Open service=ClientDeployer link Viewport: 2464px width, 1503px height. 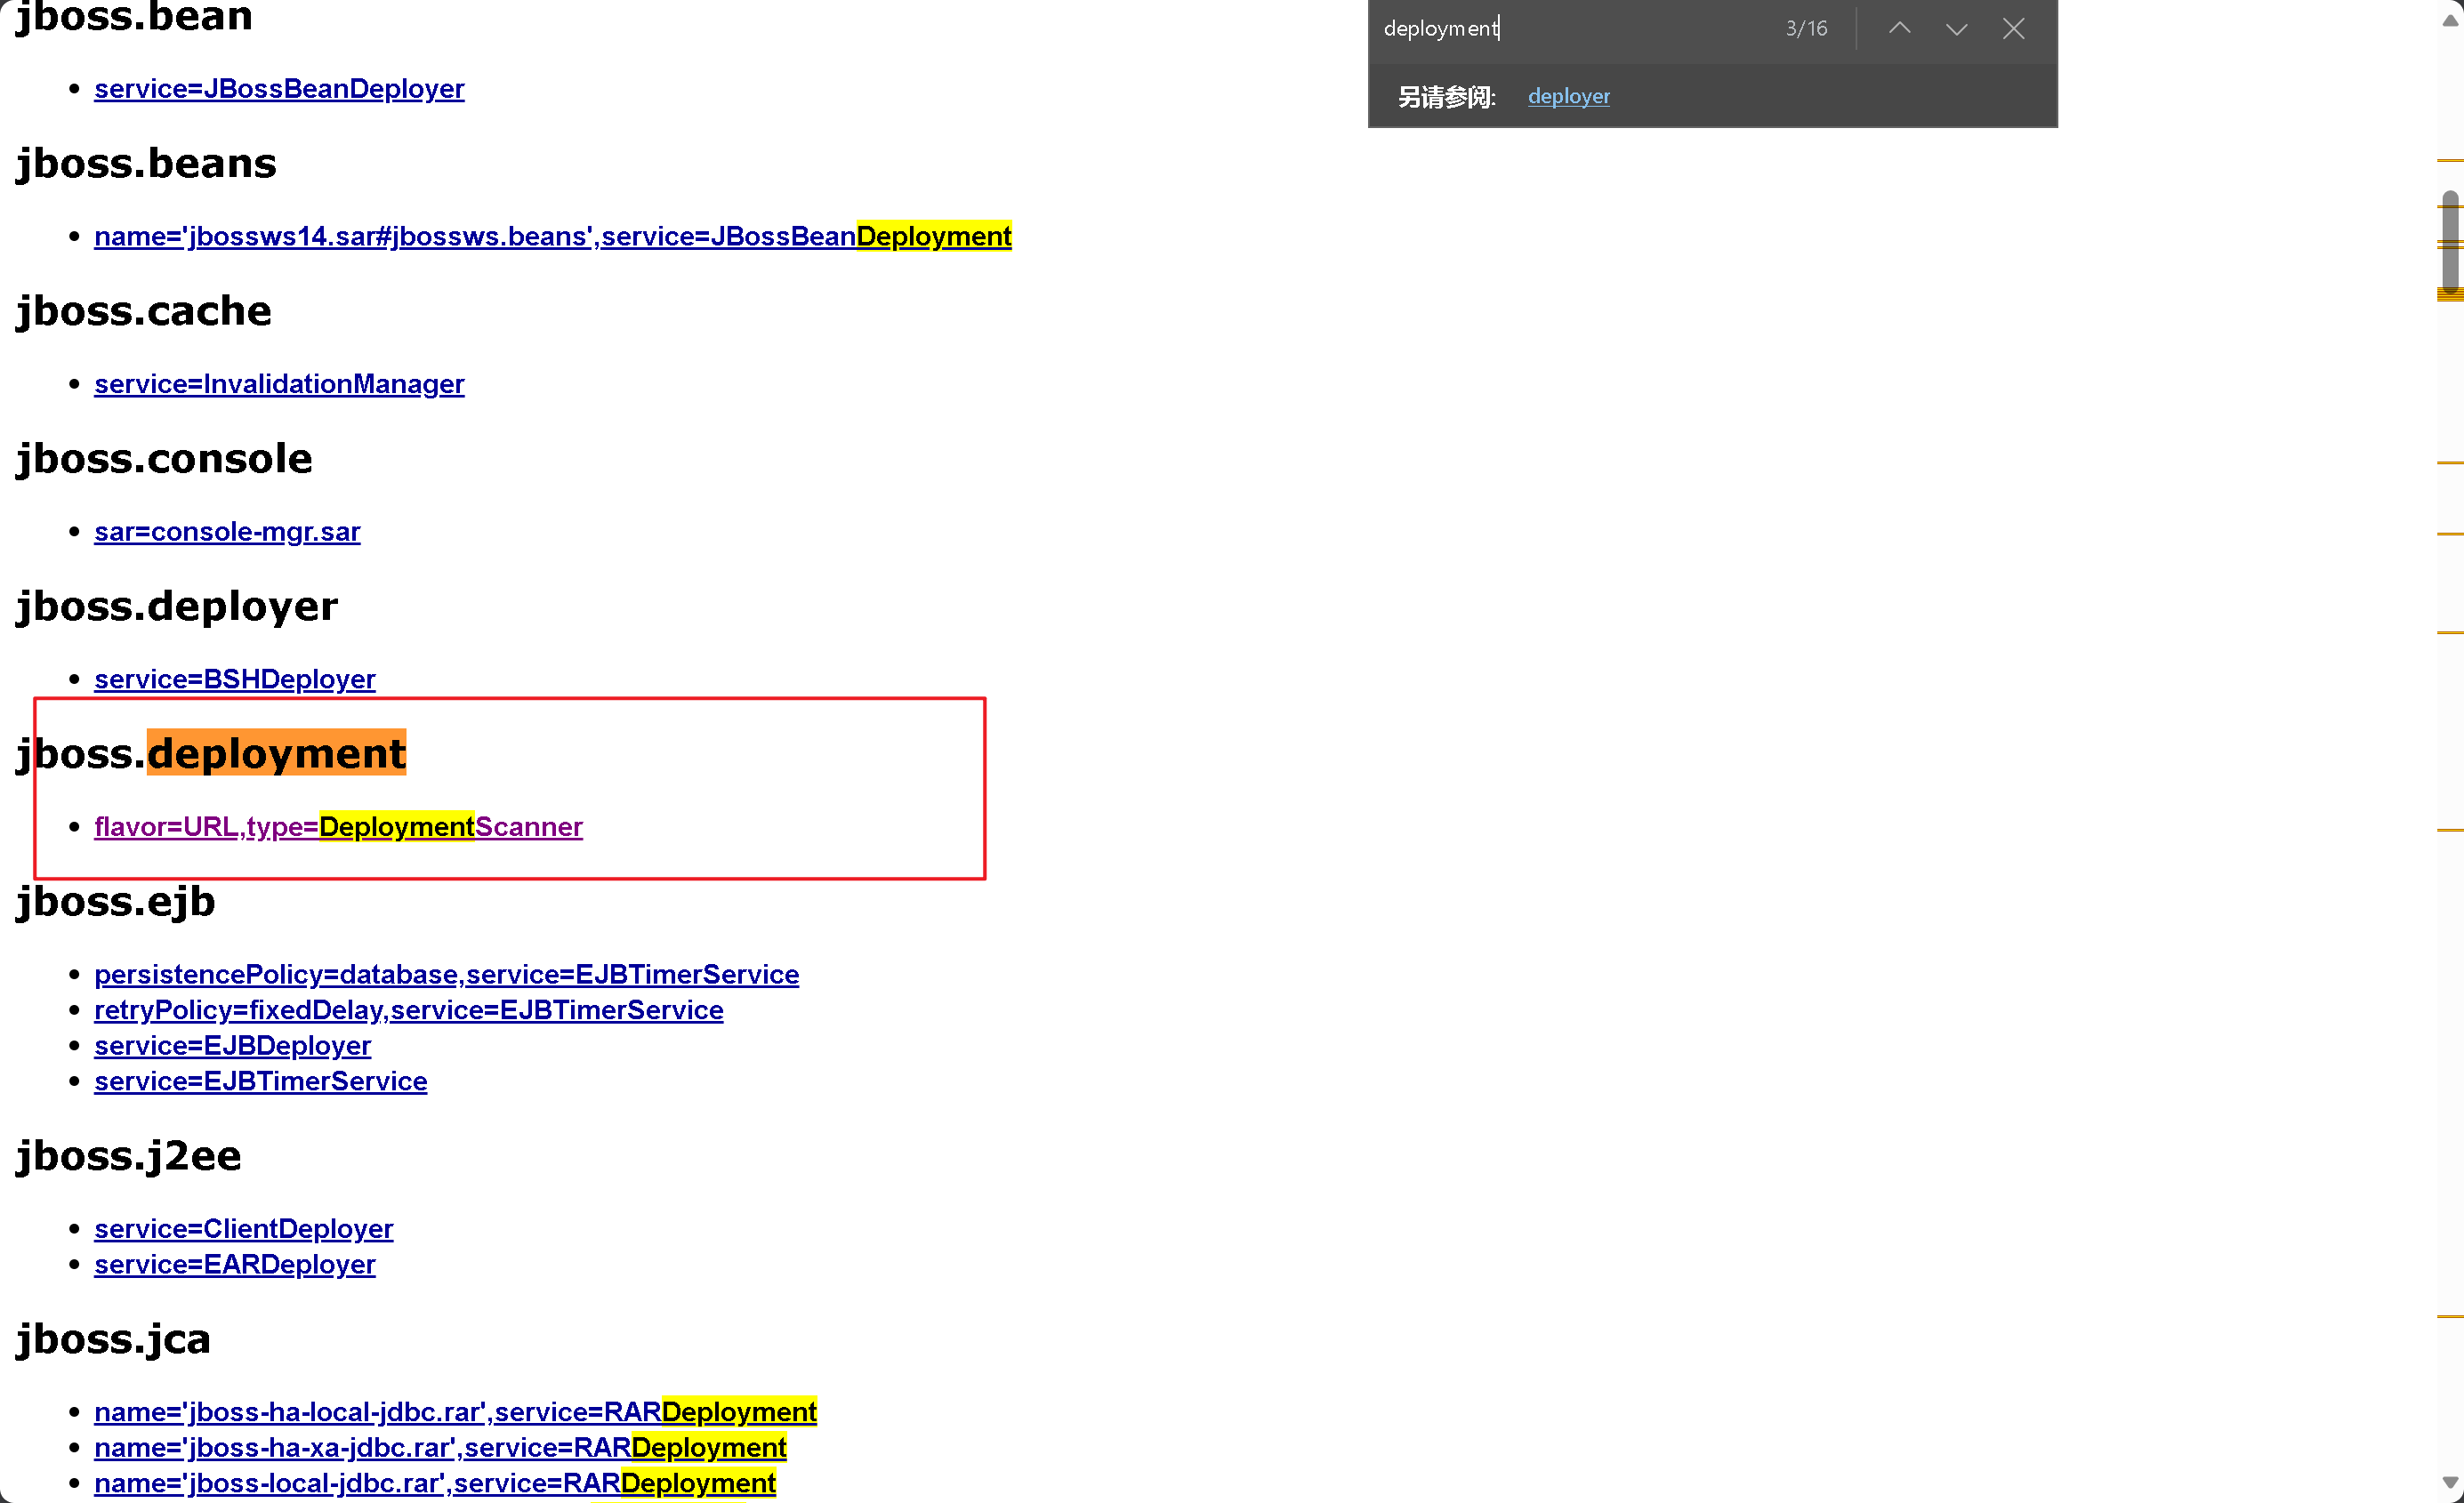[243, 1229]
